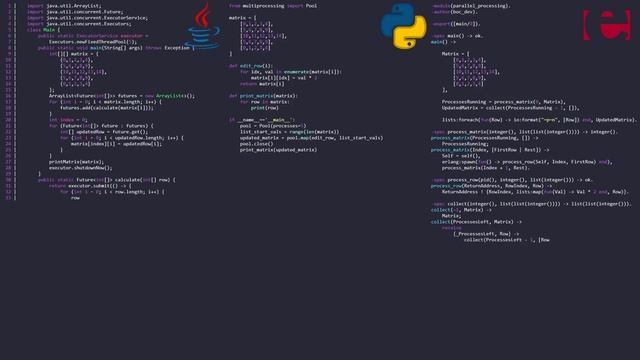
Task: Click 'ReturnAddress ! {RowIndex, lists:map' line
Action: point(535,192)
